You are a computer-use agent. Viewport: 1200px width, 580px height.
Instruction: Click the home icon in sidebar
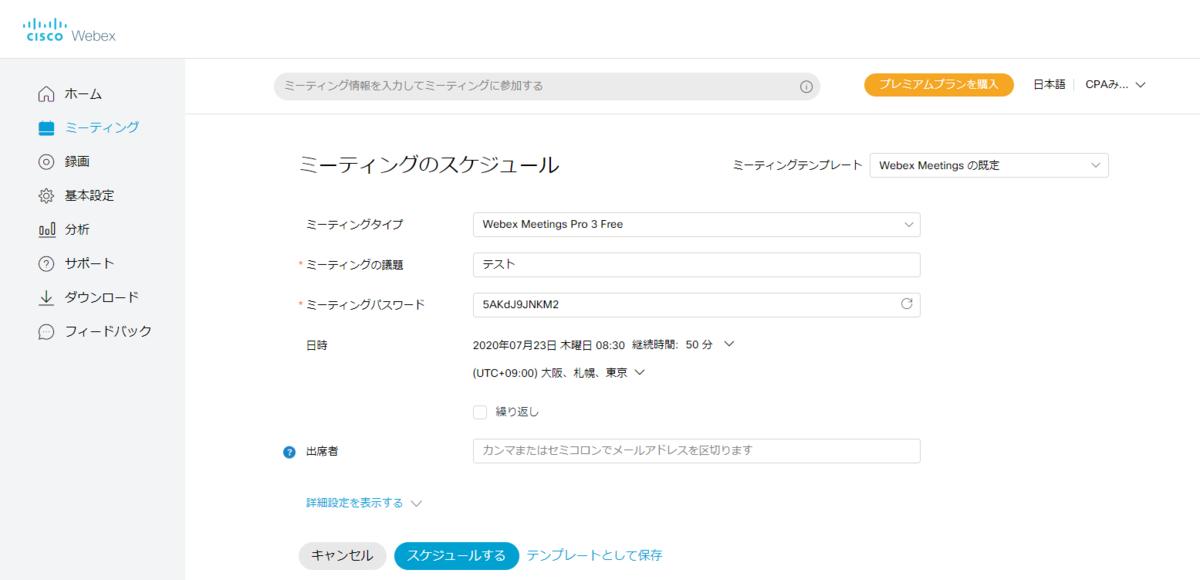tap(46, 94)
